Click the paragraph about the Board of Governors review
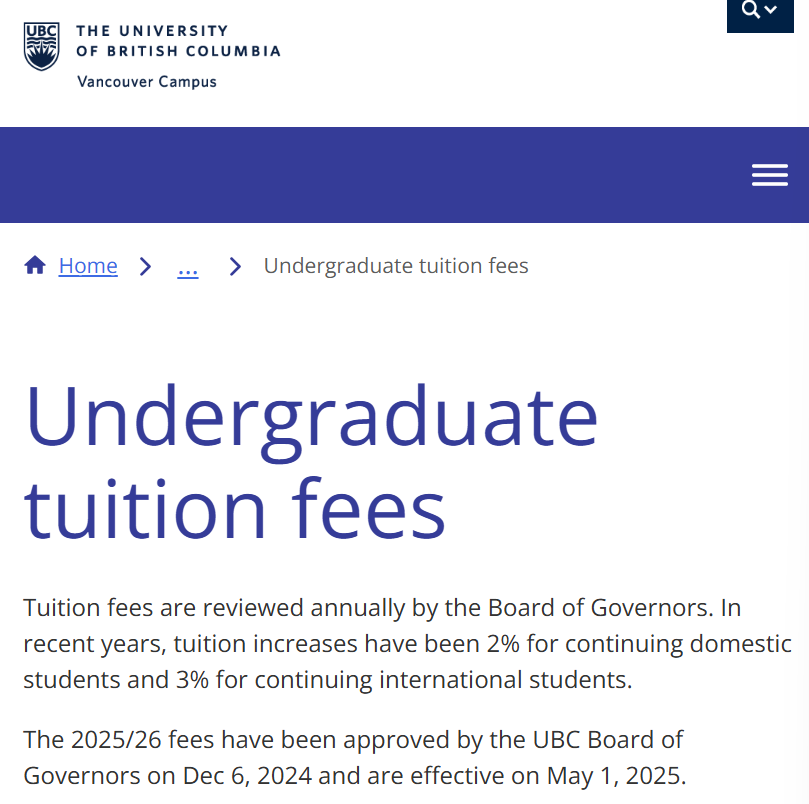The width and height of the screenshot is (809, 804). pyautogui.click(x=408, y=644)
